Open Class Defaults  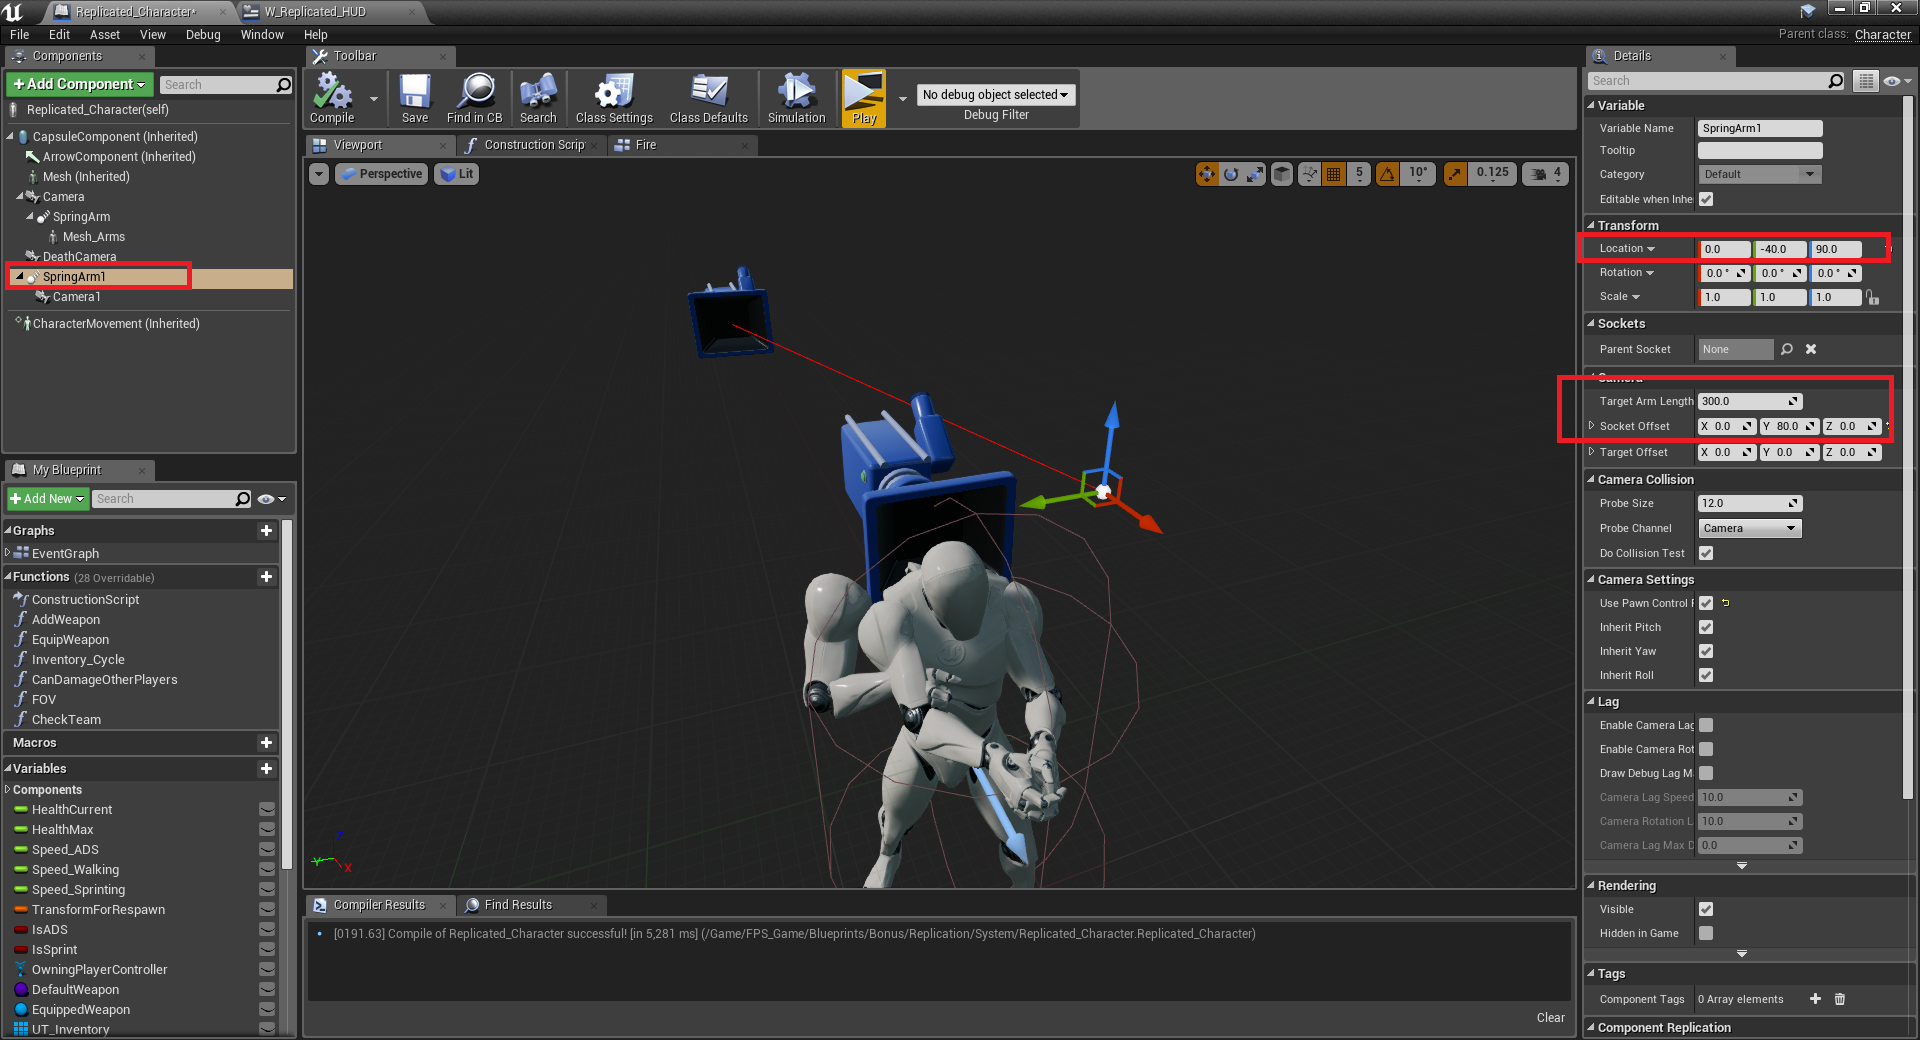(709, 97)
